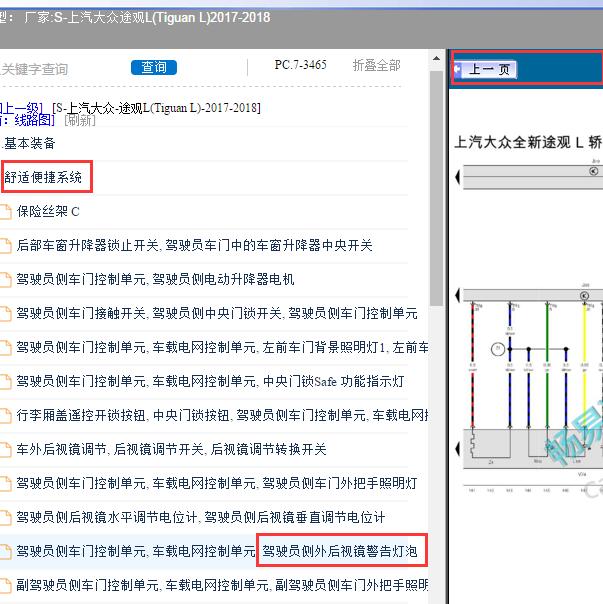Click second left arrow marker in wiring diagram
This screenshot has height=604, width=603.
458,295
